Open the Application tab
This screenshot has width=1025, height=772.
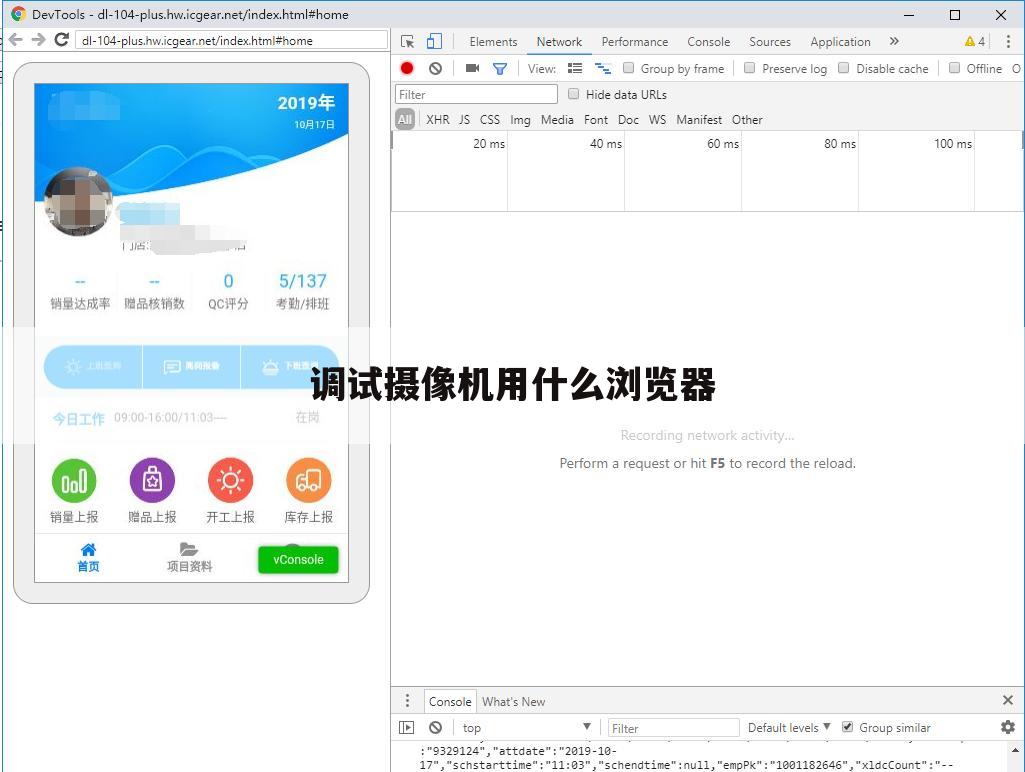pos(840,42)
